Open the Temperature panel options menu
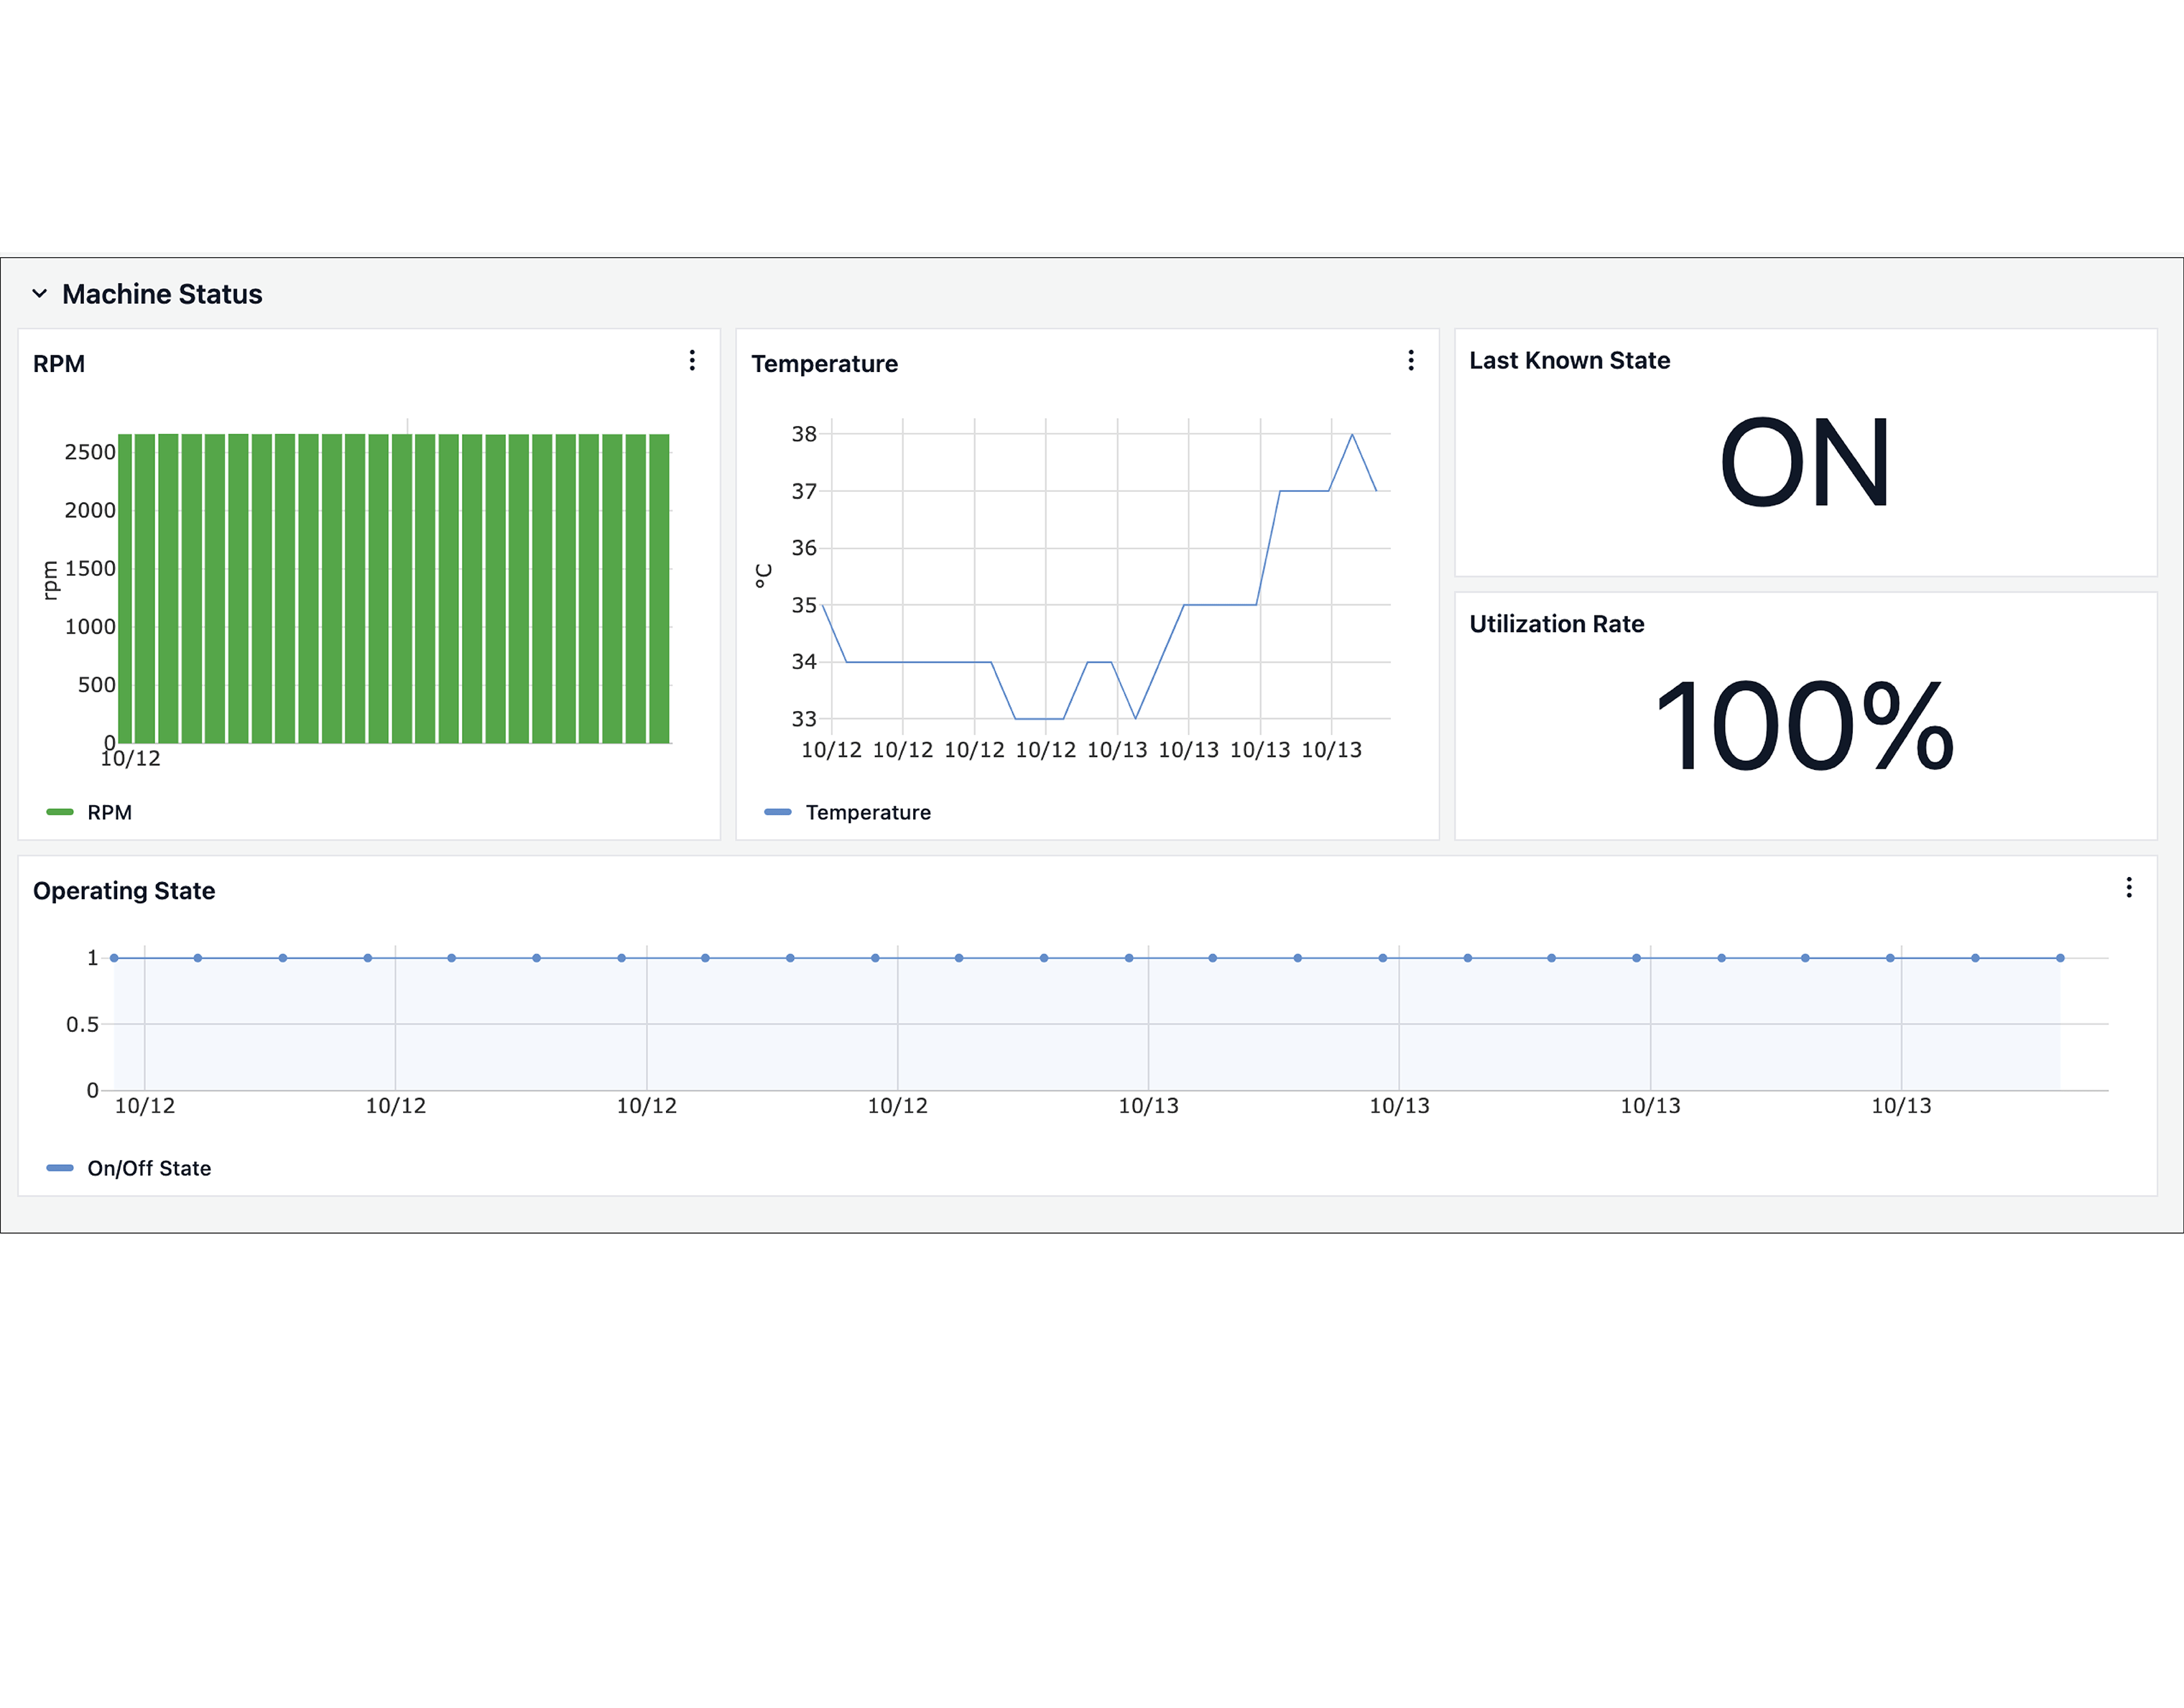The height and width of the screenshot is (1708, 2184). (1410, 360)
